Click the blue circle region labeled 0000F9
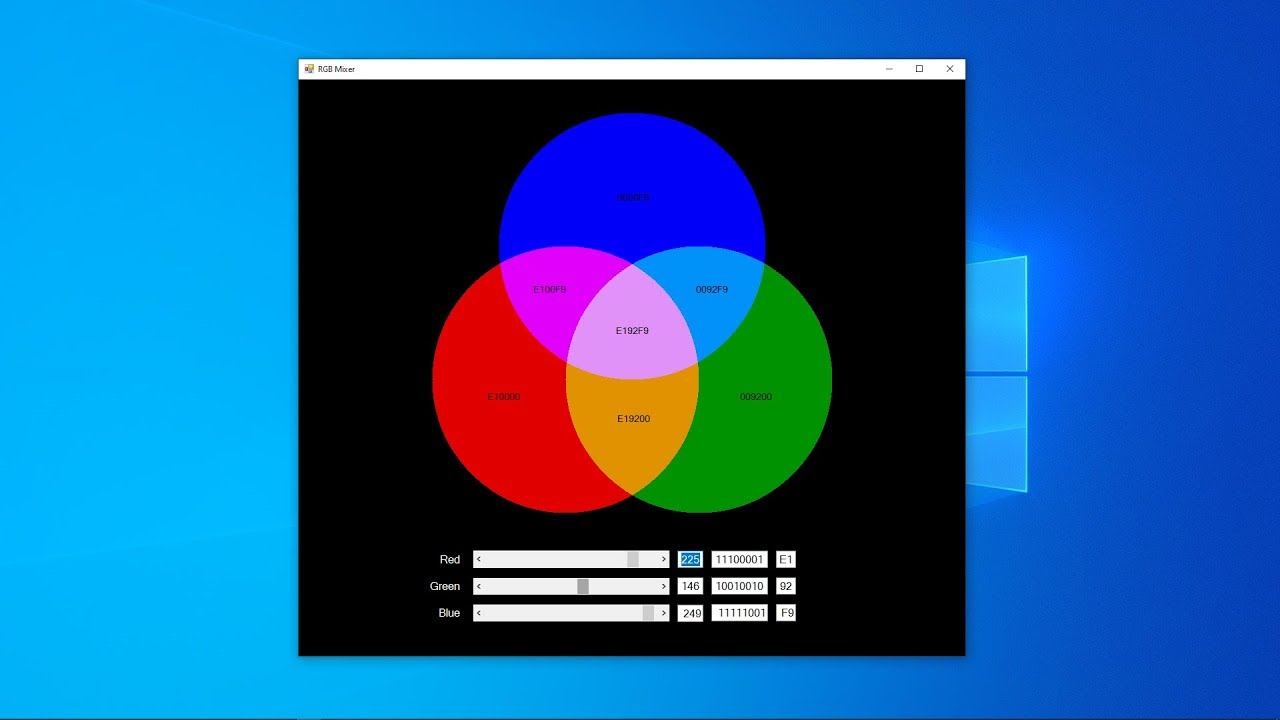 (x=630, y=197)
